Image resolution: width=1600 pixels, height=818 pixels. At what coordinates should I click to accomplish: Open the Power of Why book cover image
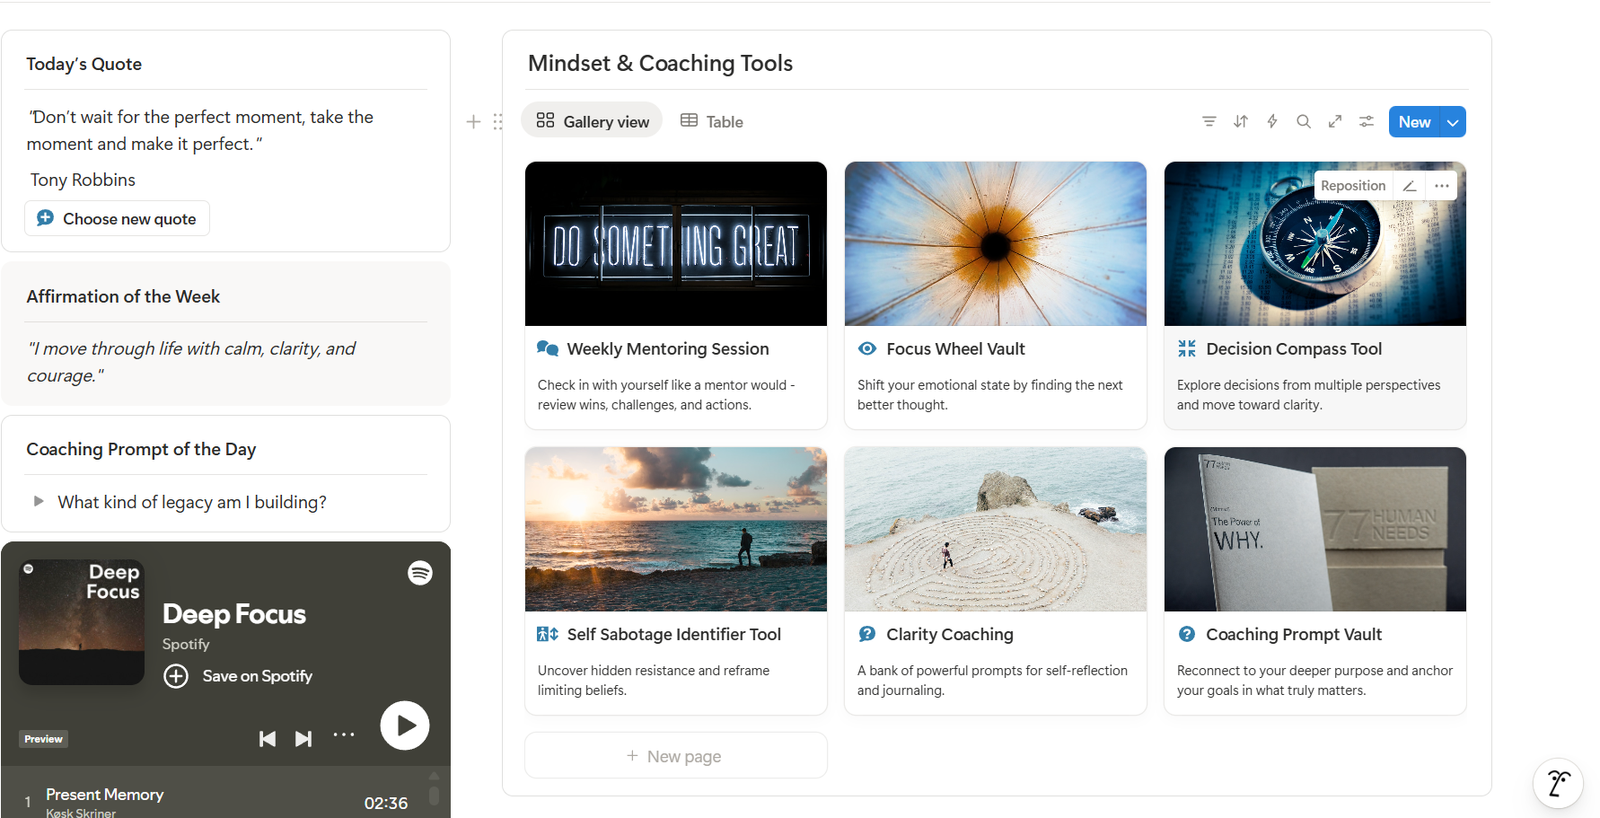[x=1315, y=529]
